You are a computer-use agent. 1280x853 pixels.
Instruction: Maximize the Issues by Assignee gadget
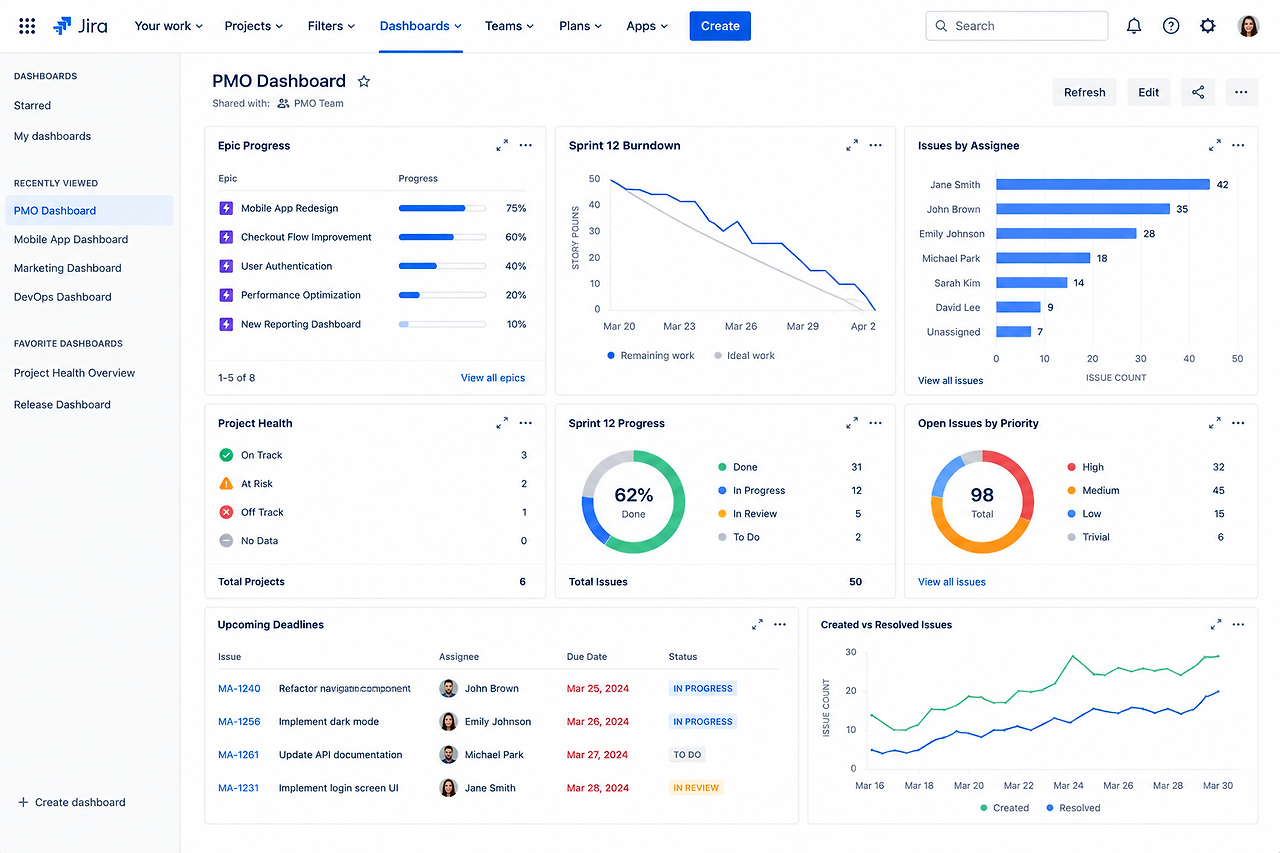1215,146
